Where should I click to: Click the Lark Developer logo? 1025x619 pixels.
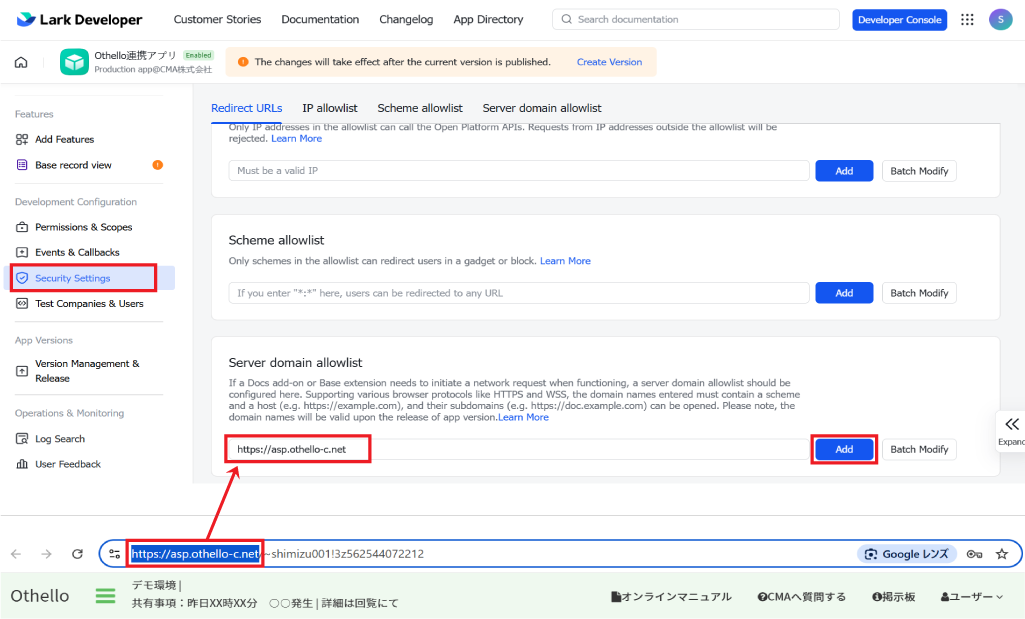click(79, 20)
